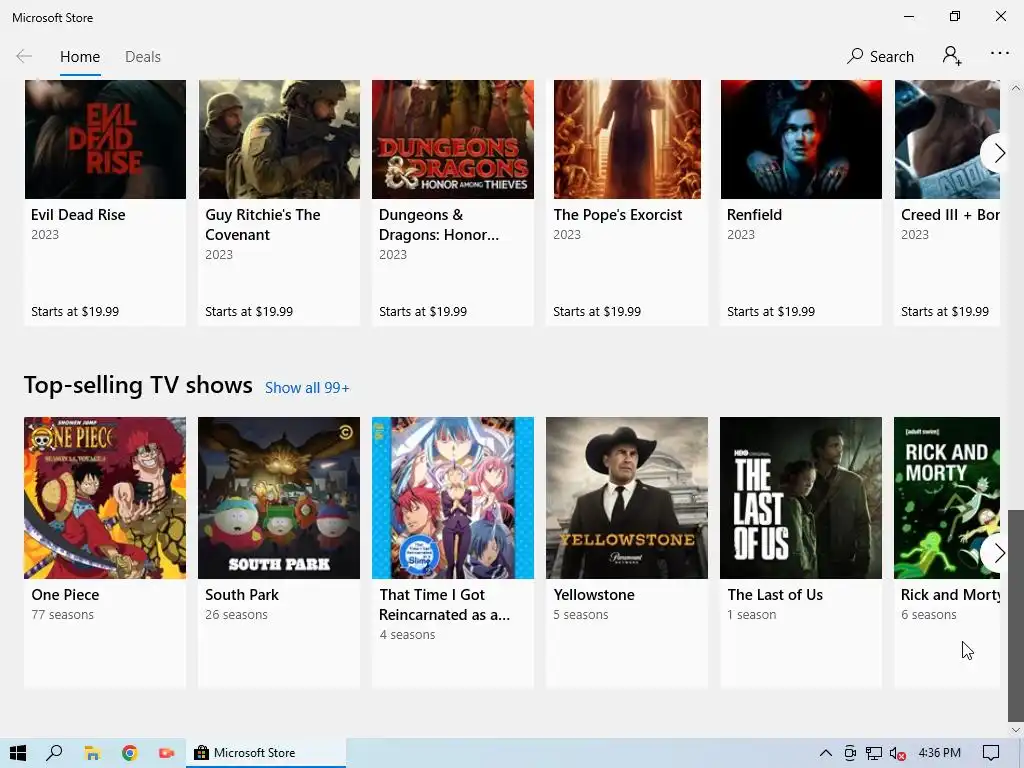Open The Pope's Exorcist poster
Screen dimensions: 1024x768
(x=627, y=139)
